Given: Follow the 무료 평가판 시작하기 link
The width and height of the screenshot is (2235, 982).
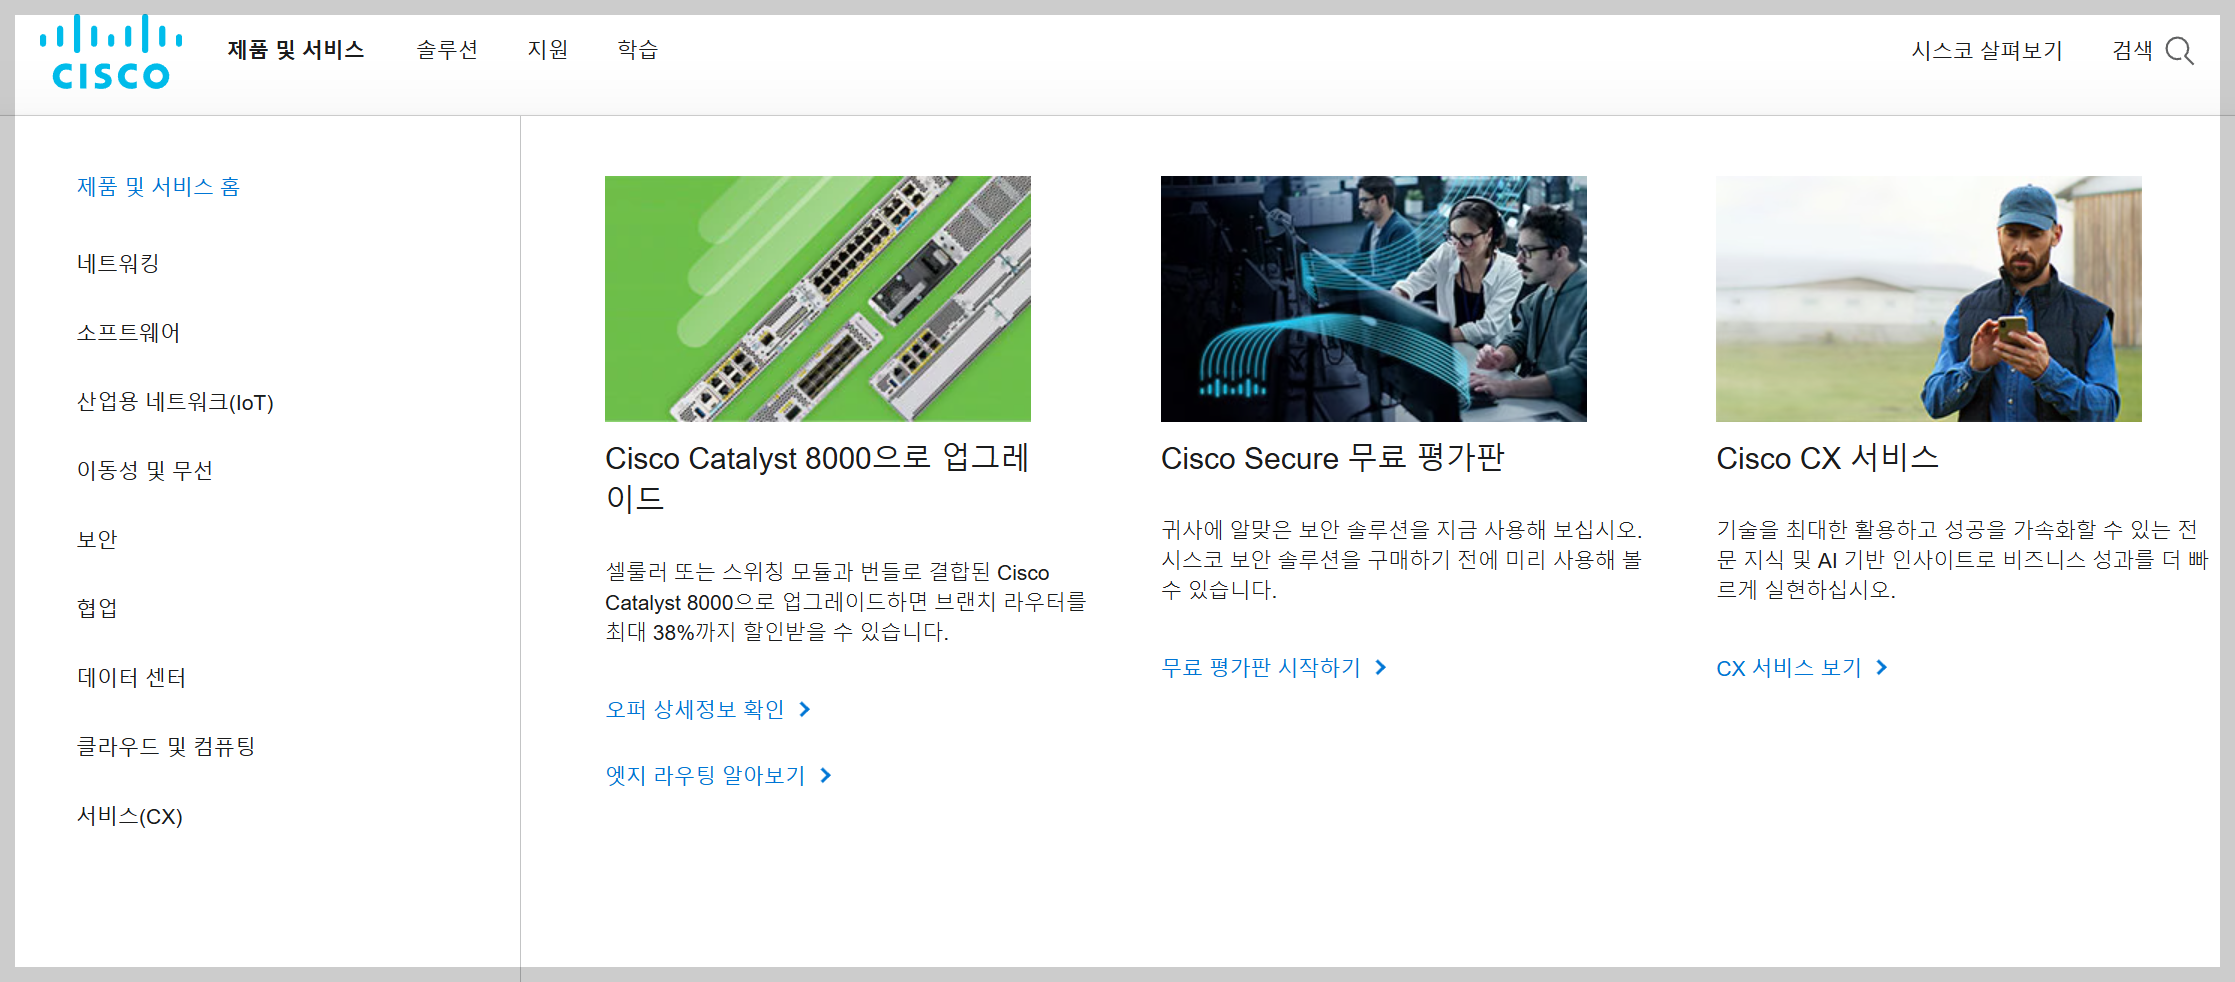Looking at the screenshot, I should click(x=1261, y=668).
